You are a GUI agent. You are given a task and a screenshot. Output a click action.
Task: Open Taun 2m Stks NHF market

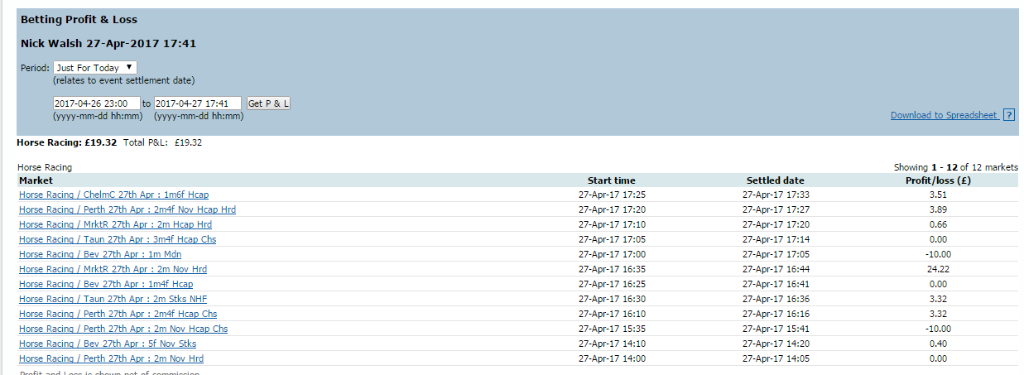tap(113, 299)
